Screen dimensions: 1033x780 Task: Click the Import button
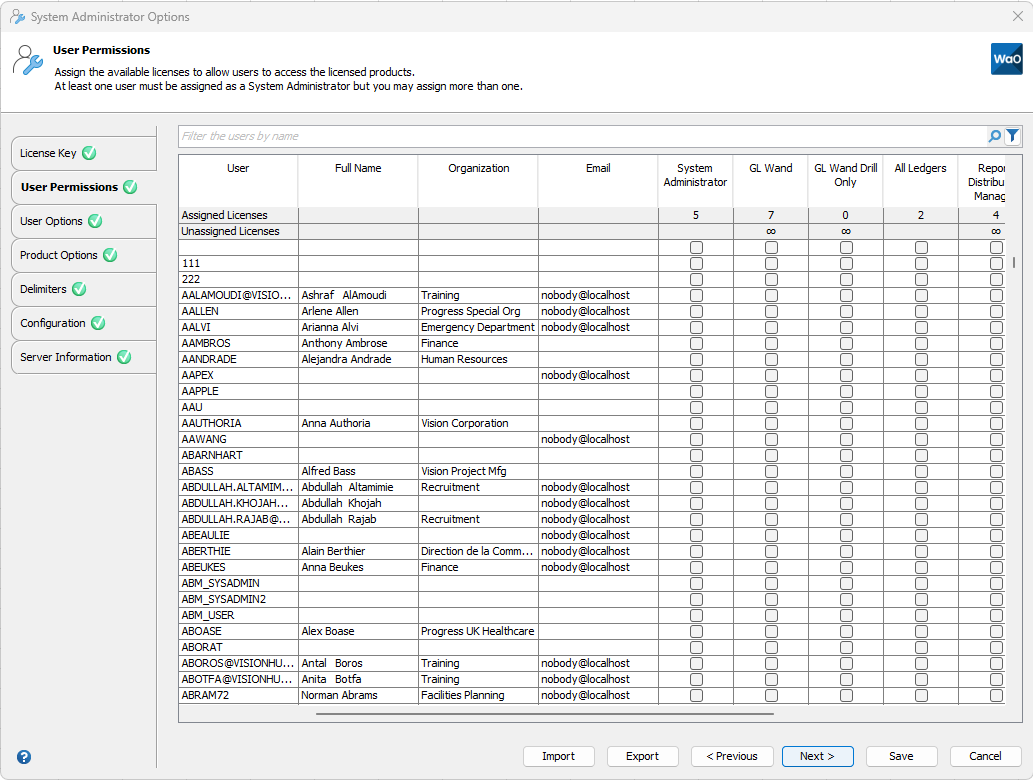coord(558,756)
